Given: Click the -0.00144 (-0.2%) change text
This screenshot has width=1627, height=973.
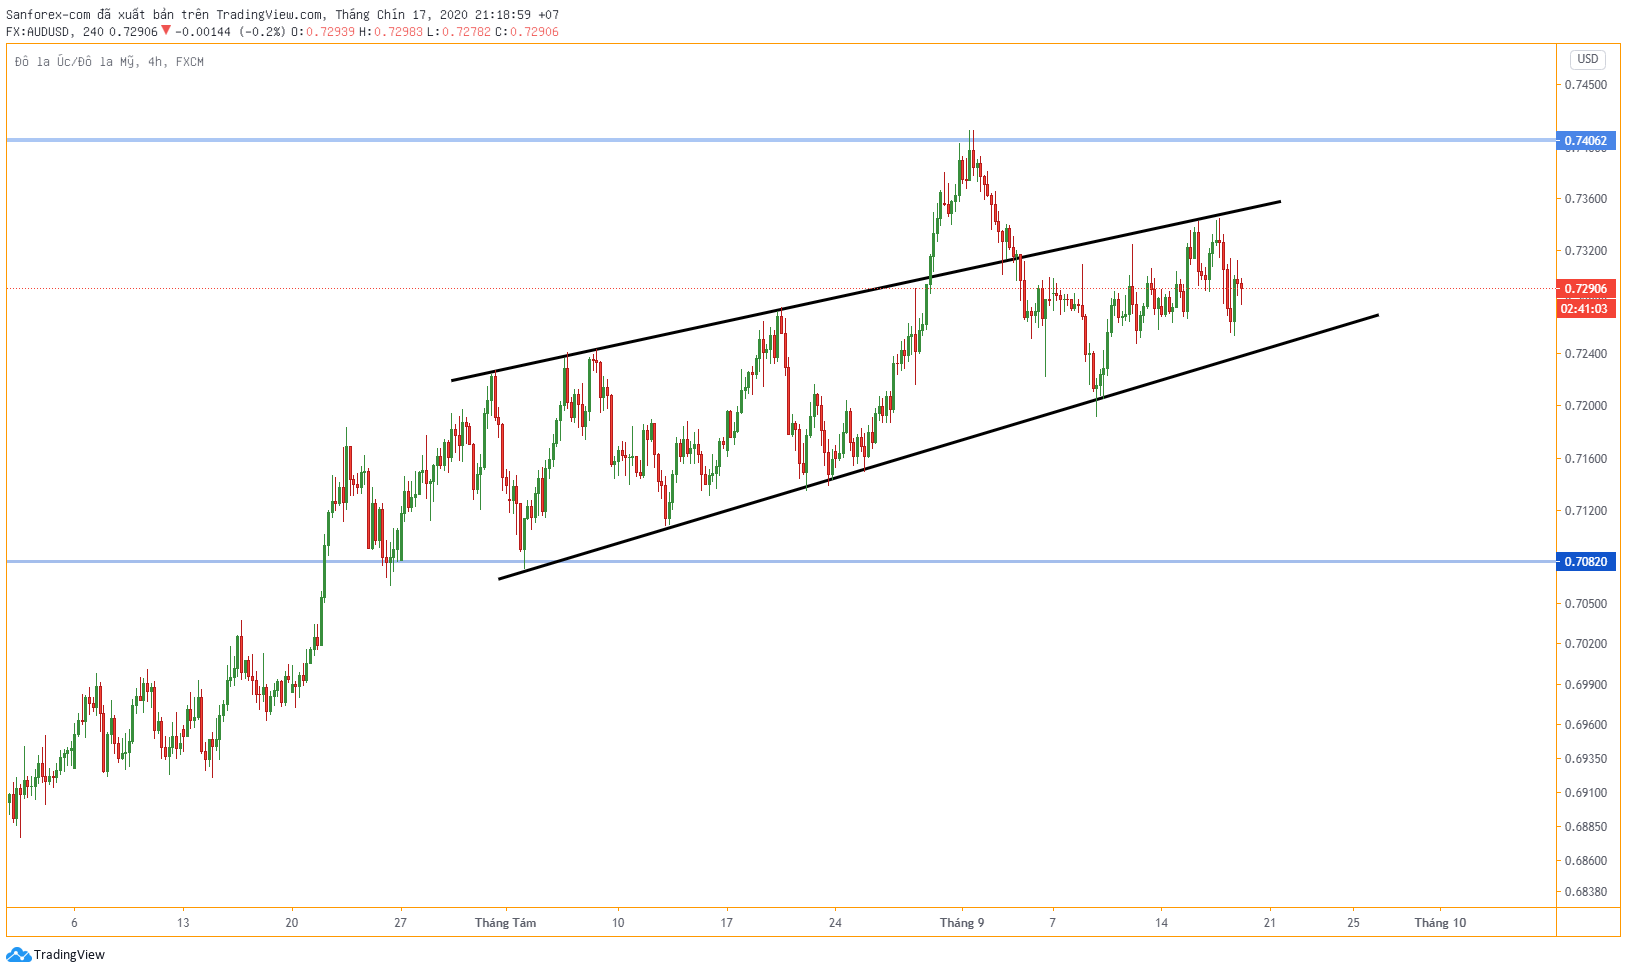Looking at the screenshot, I should [230, 31].
